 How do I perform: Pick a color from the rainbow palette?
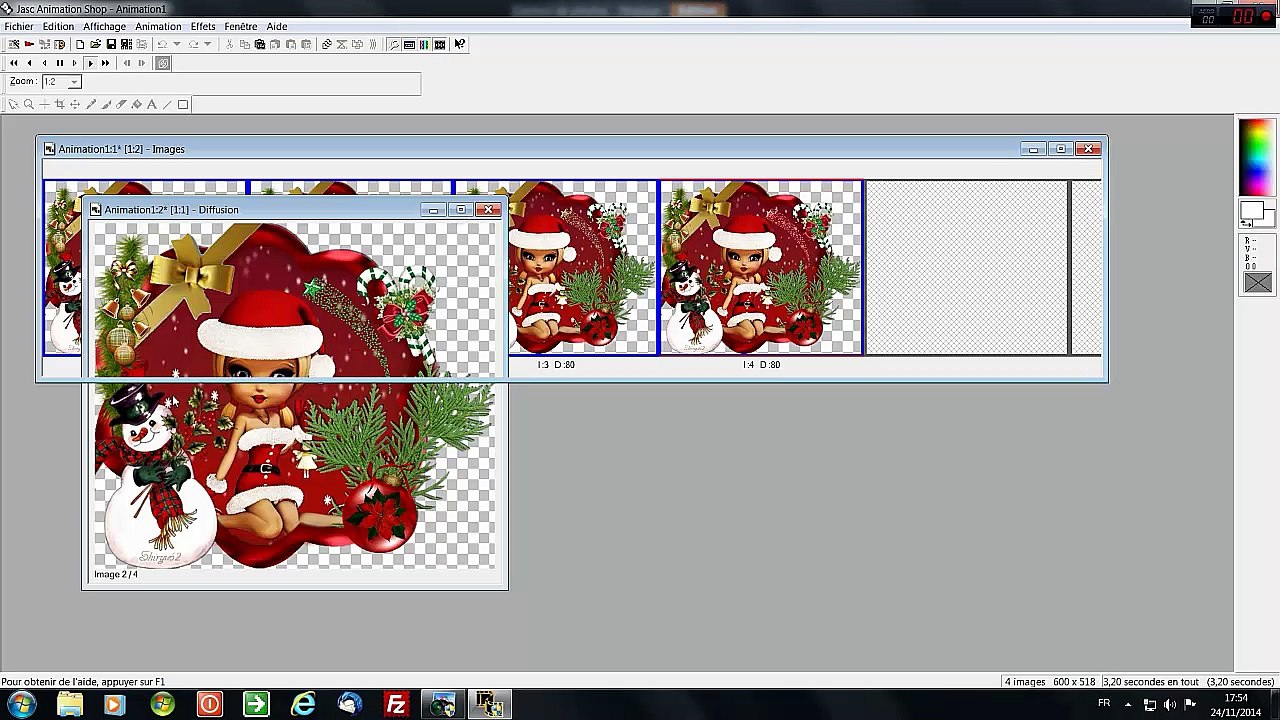[x=1256, y=157]
